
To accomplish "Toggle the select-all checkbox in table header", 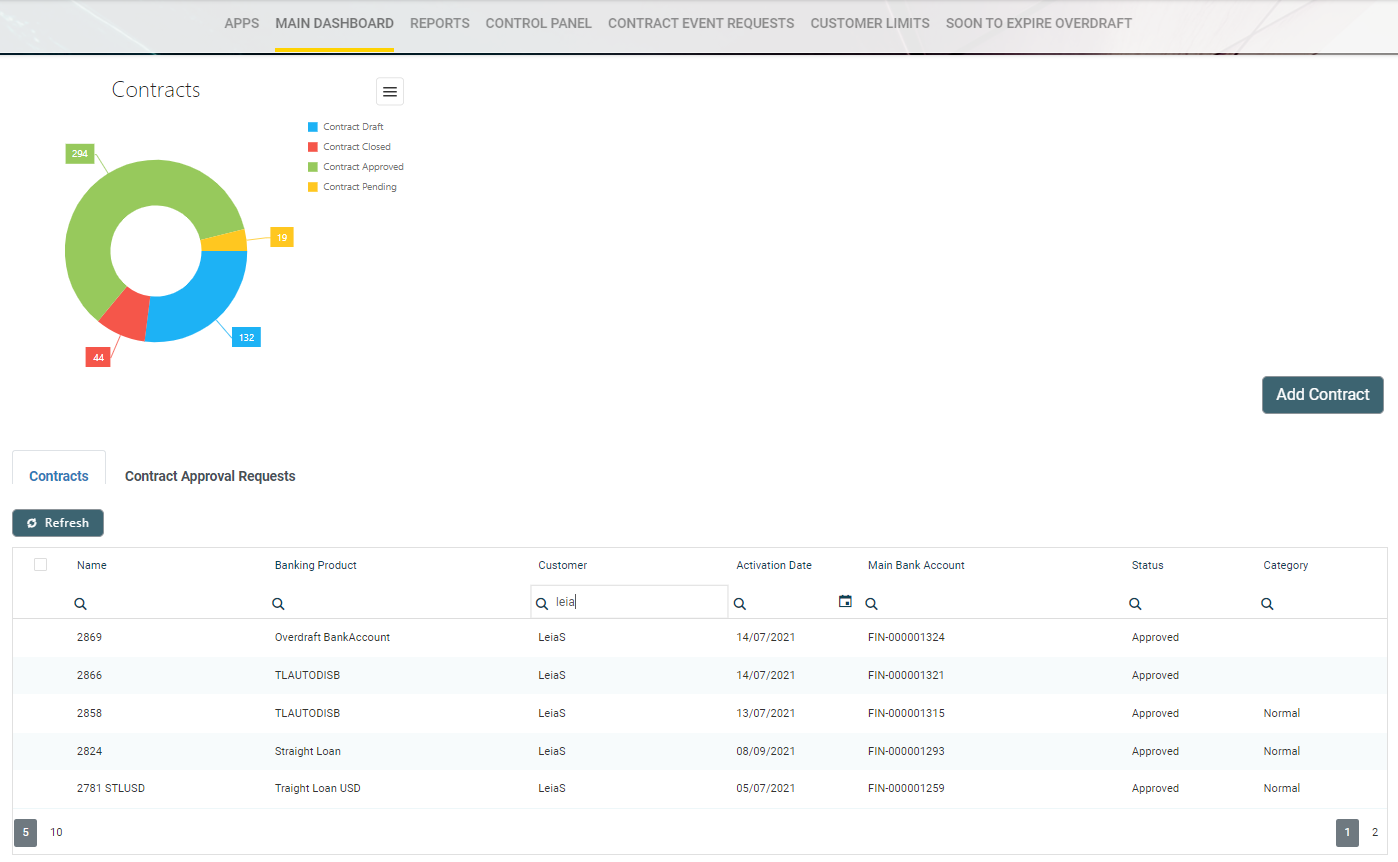I will pos(41,565).
